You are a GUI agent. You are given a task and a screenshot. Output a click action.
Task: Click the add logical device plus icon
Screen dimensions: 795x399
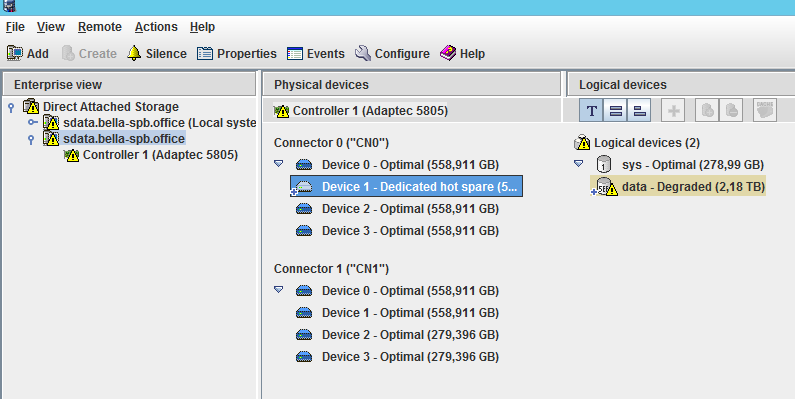[x=673, y=111]
